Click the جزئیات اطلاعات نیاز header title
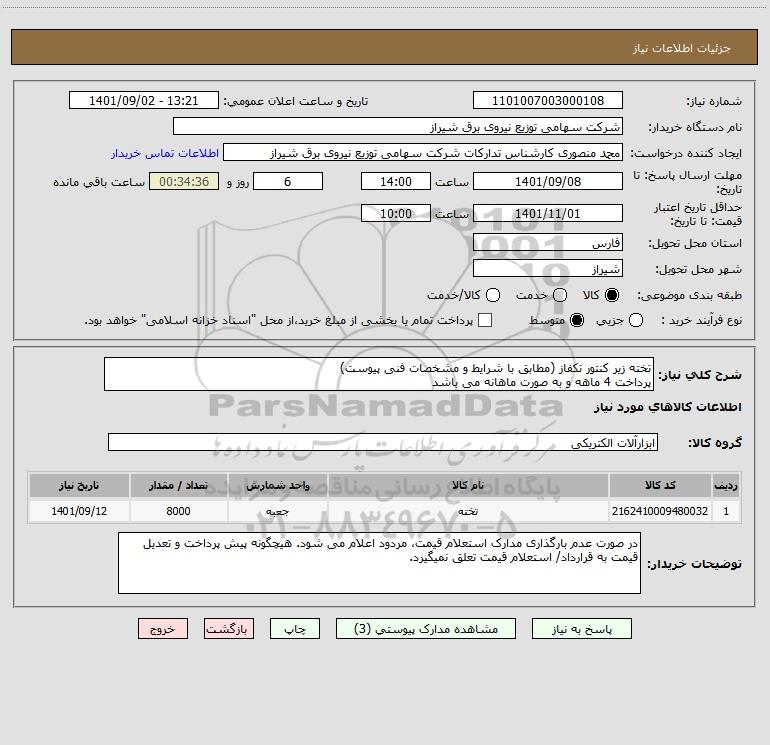Viewport: 770px width, 745px height. [x=682, y=48]
